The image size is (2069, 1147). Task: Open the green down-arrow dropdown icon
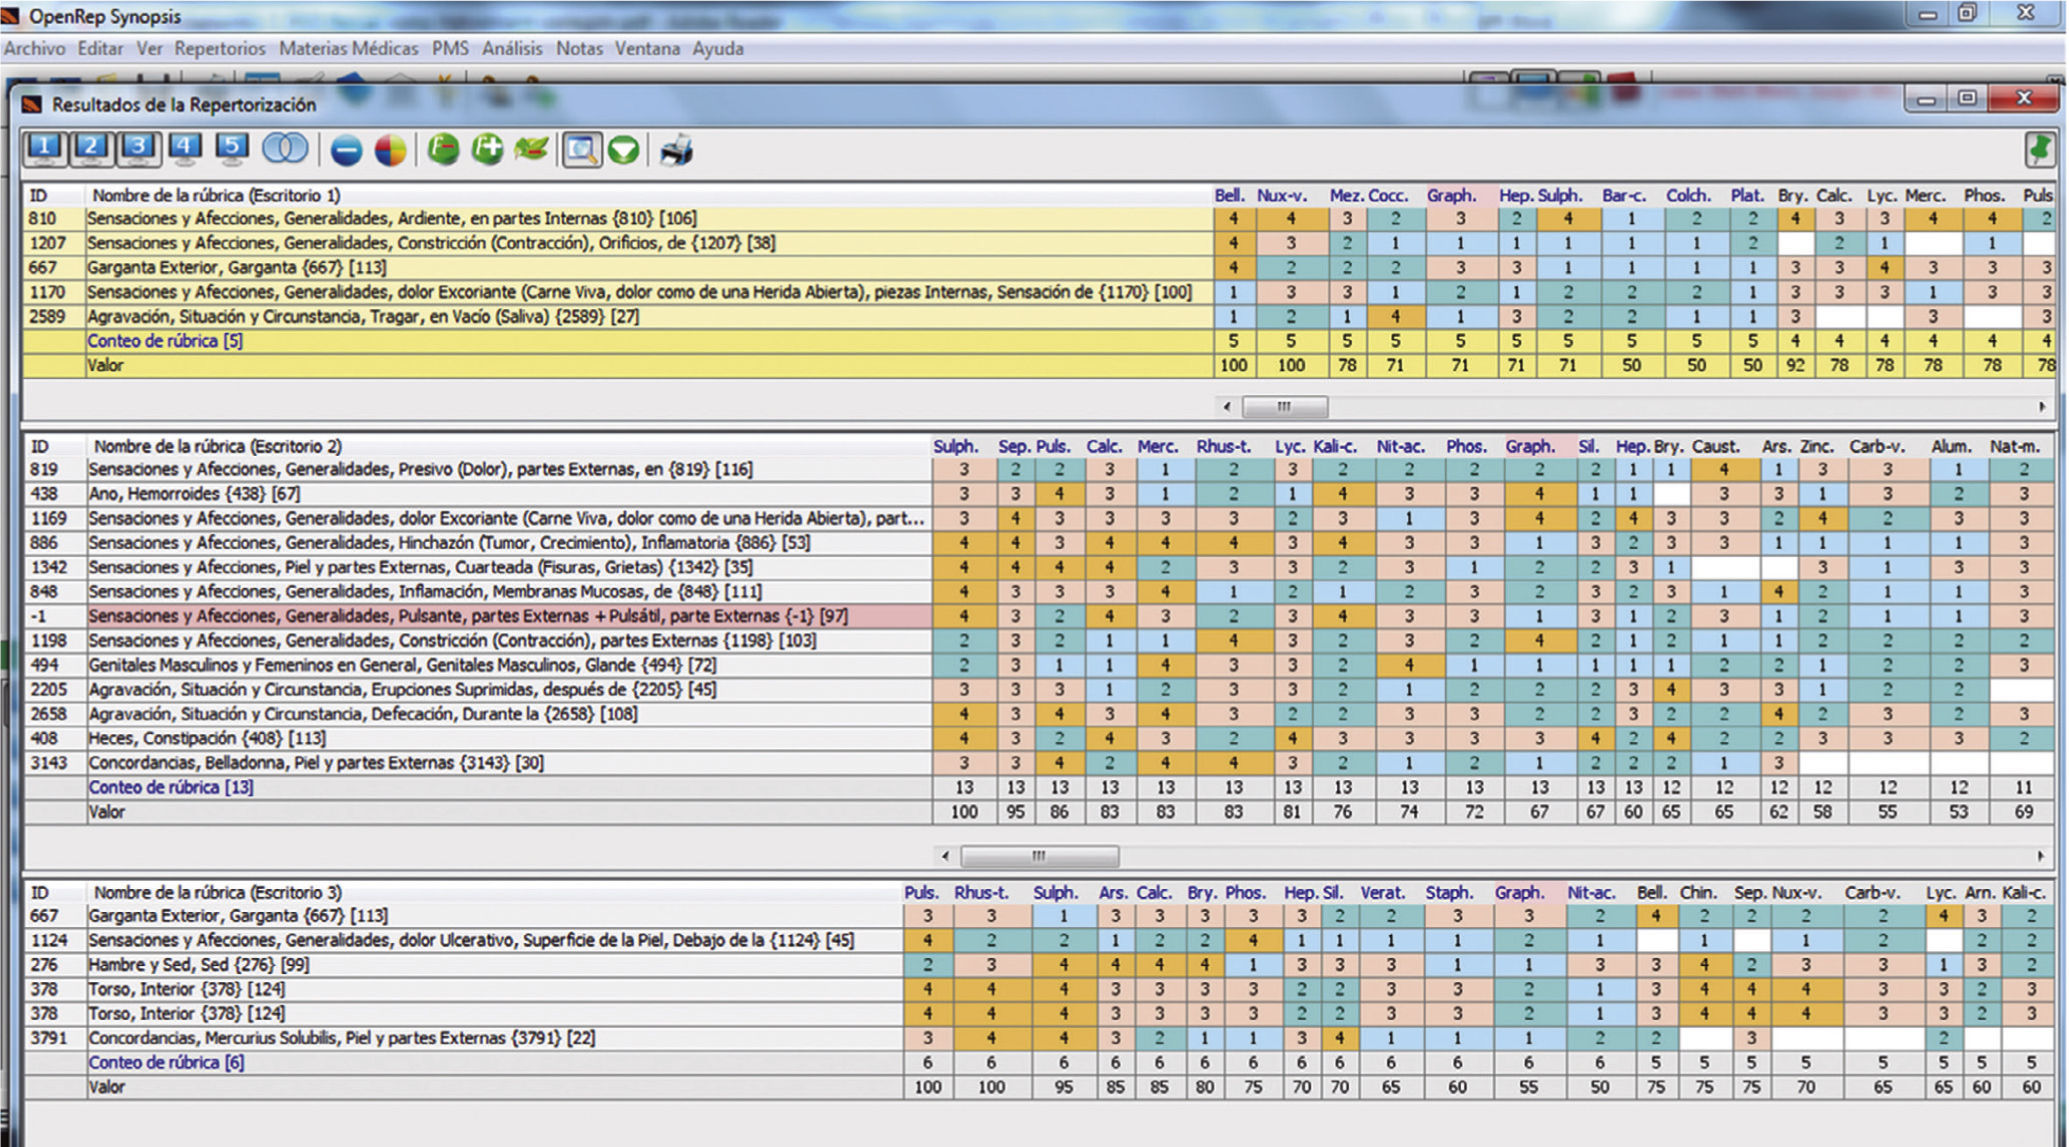point(624,151)
